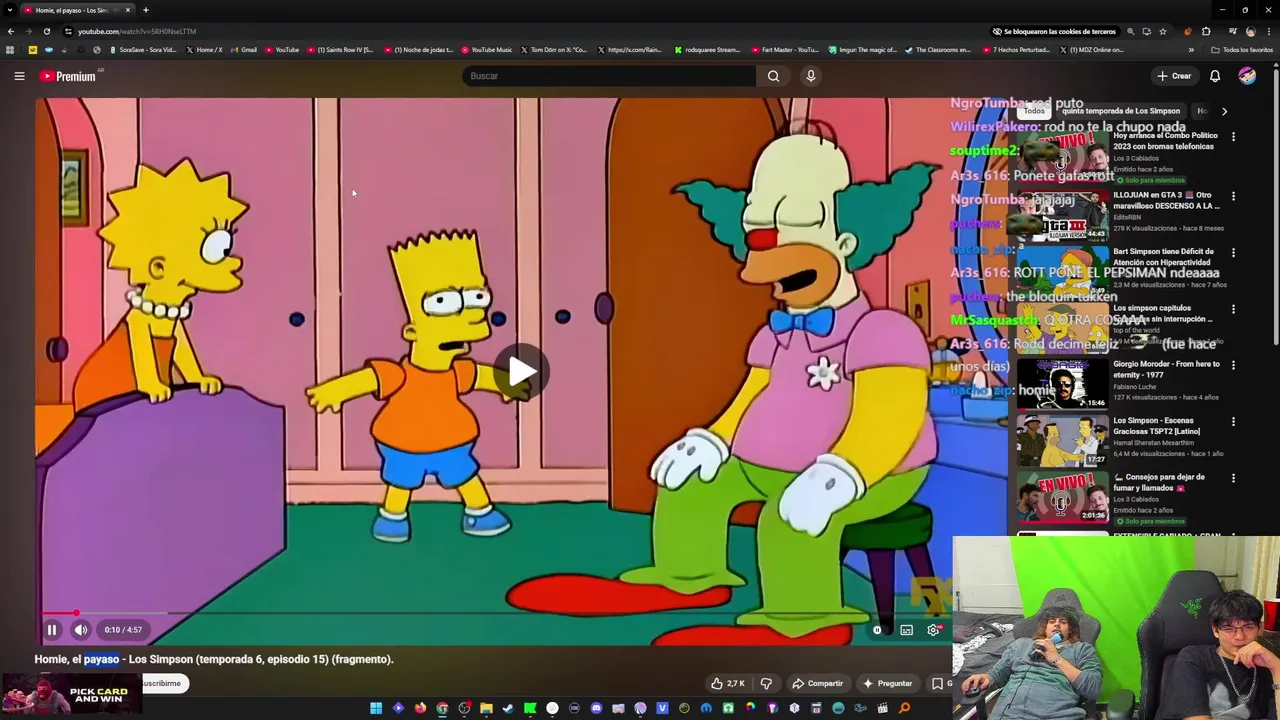The image size is (1280, 720).
Task: Open options for 'Hoy arranca el Combo Político' video
Action: [x=1233, y=137]
